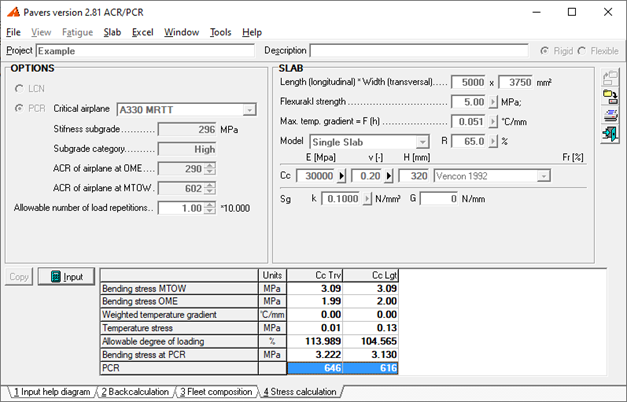This screenshot has height=402, width=627.
Task: Click the topmost greyed icon in right toolbar
Action: point(609,79)
